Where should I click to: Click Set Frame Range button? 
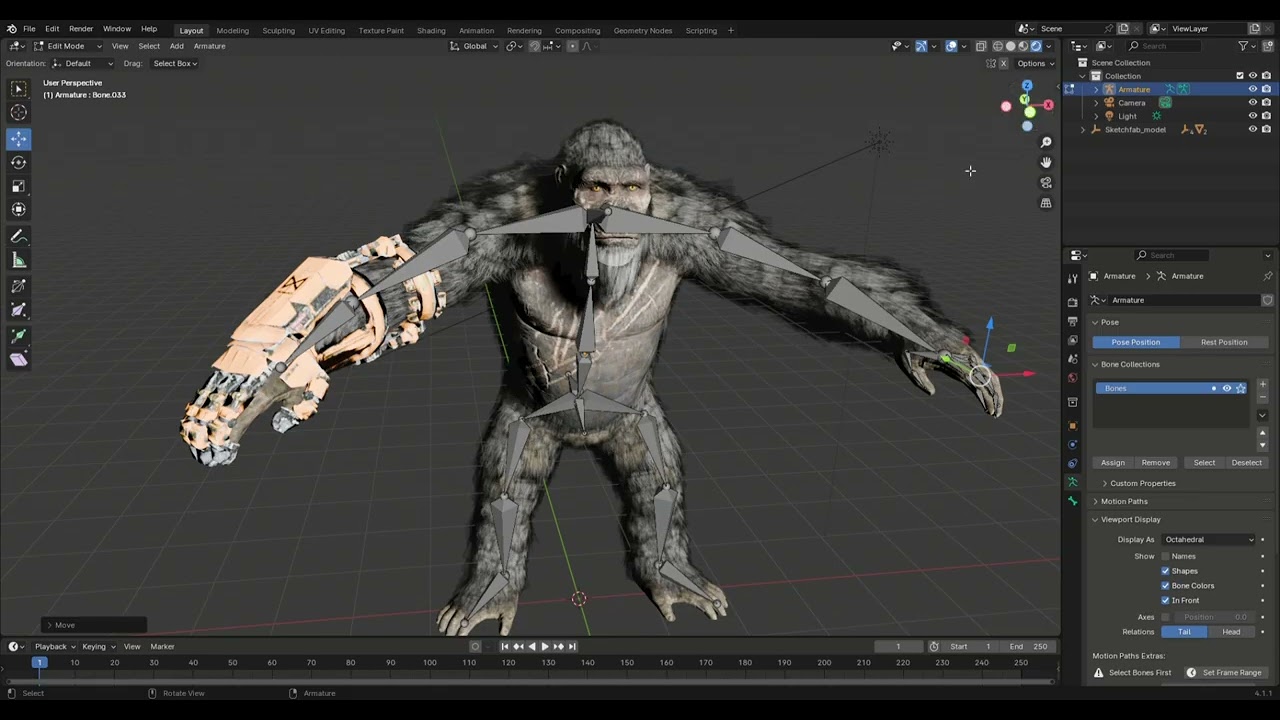1227,673
